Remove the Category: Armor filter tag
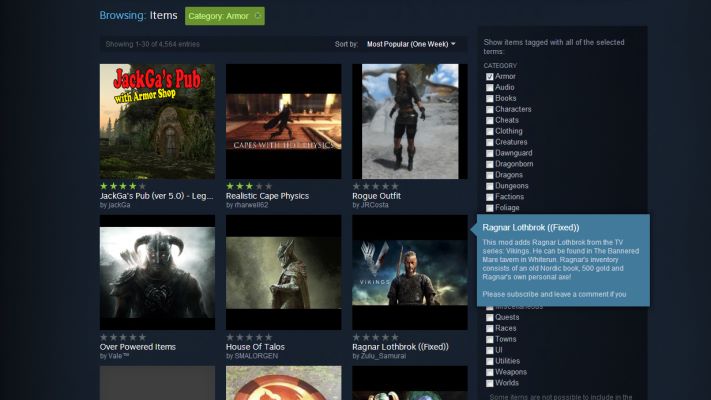This screenshot has width=711, height=400. tap(258, 16)
